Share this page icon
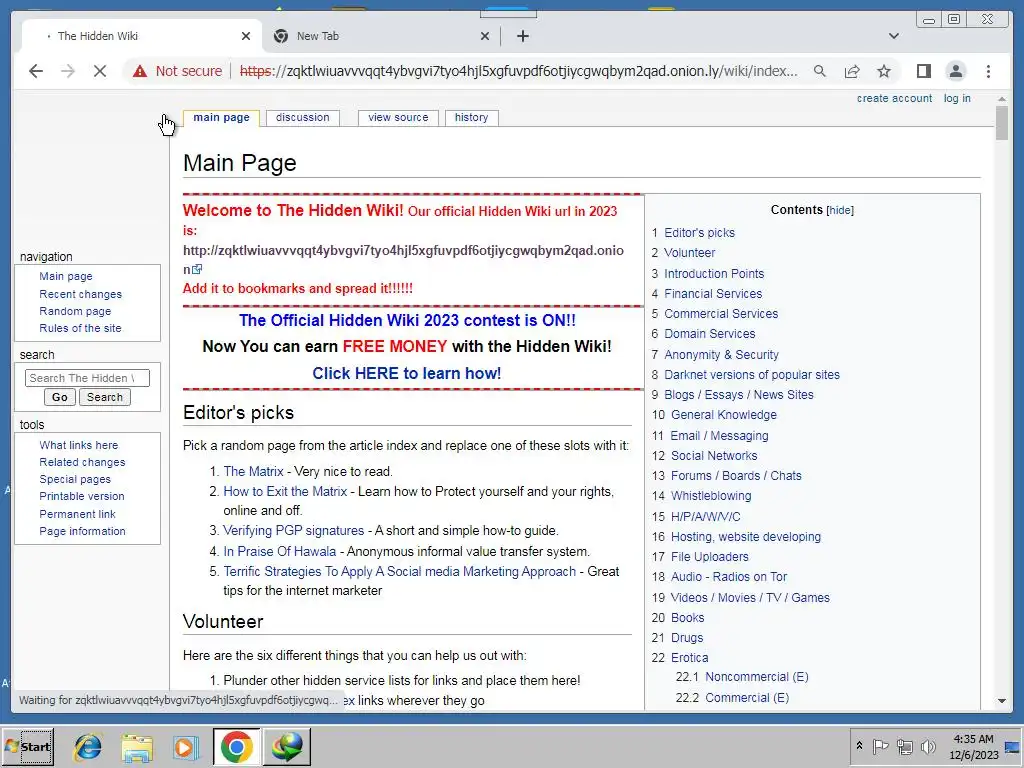 click(x=852, y=71)
